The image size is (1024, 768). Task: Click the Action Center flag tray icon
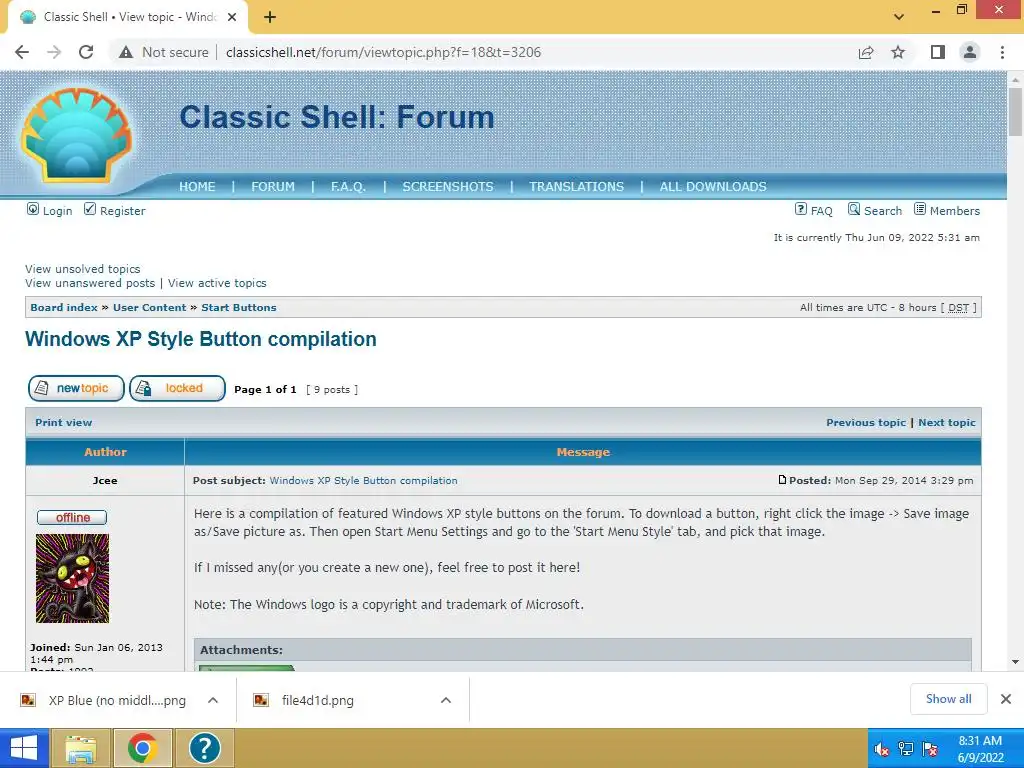click(x=930, y=749)
